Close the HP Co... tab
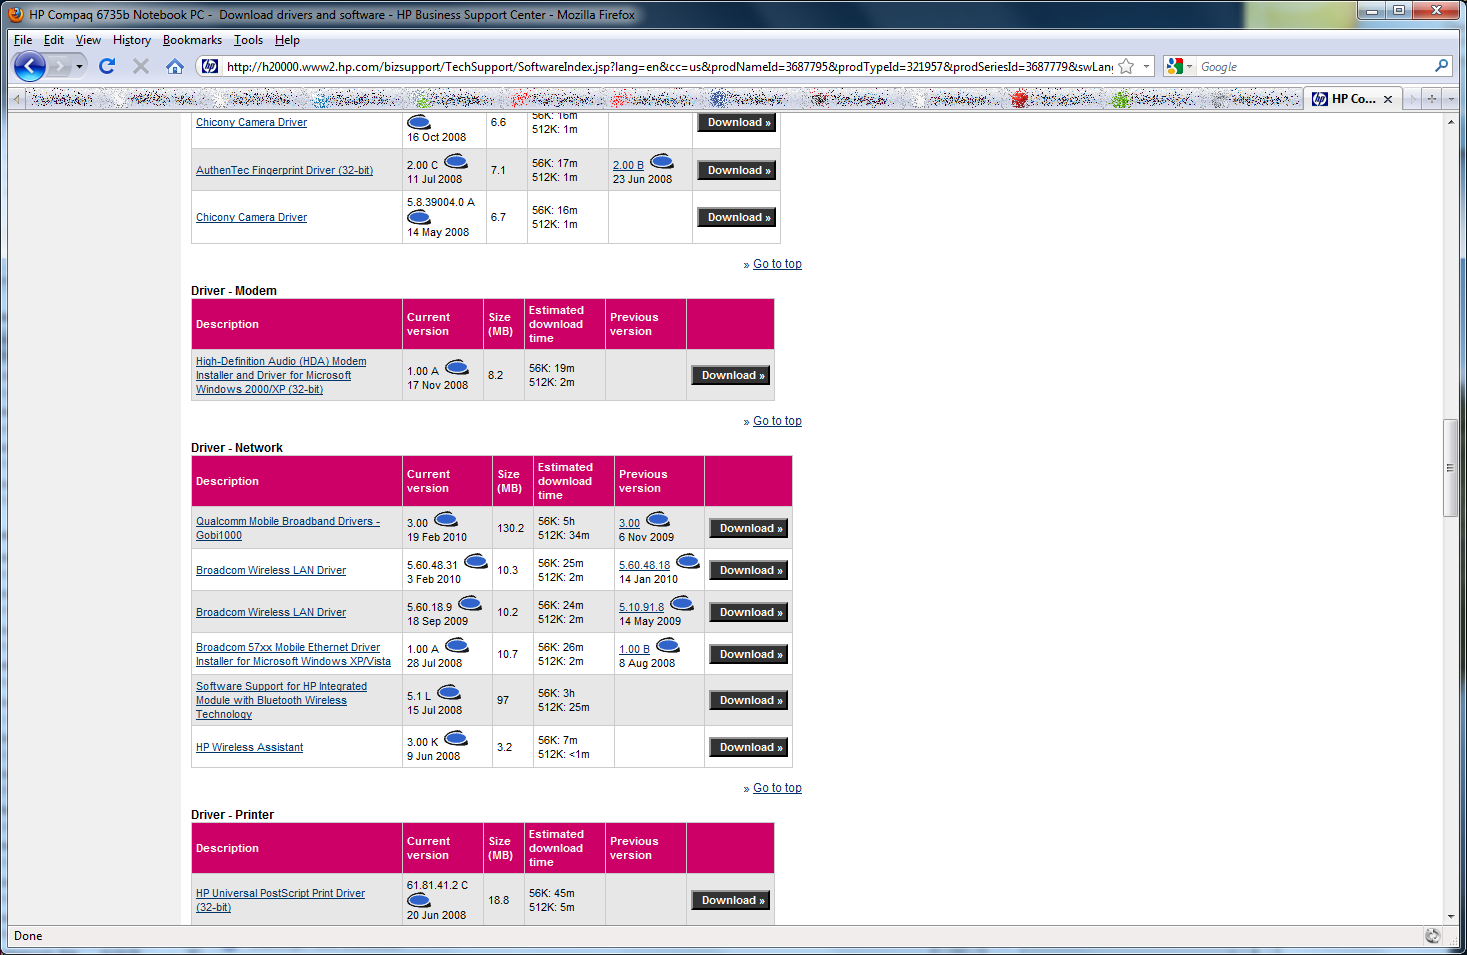Viewport: 1467px width, 955px height. click(x=1388, y=99)
